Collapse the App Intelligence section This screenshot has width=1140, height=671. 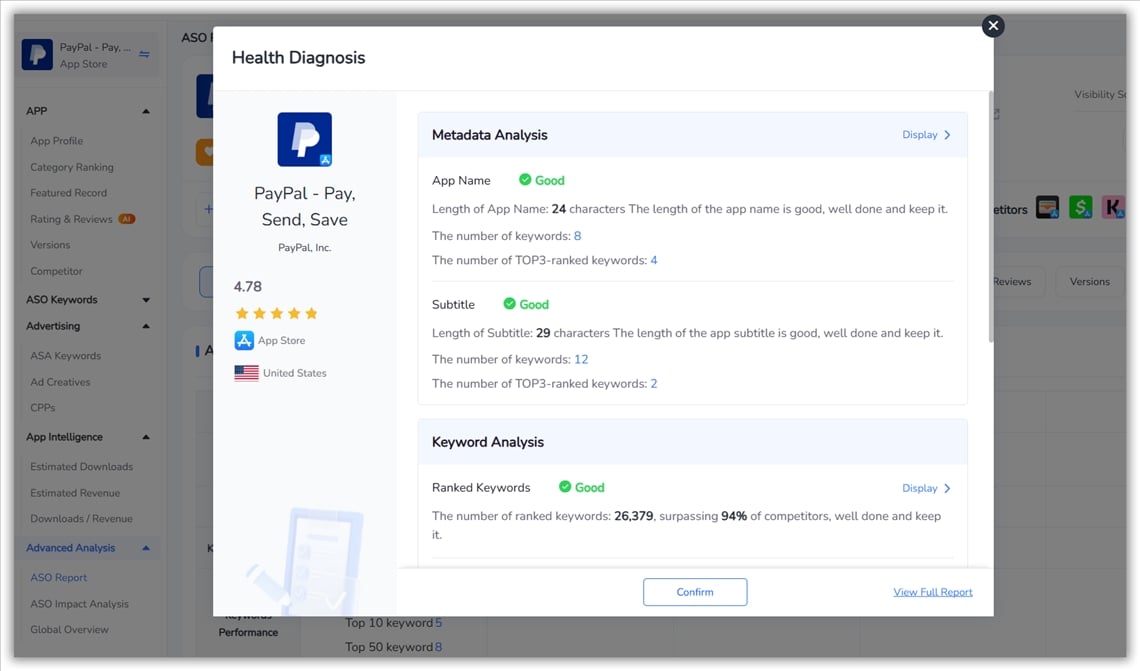pyautogui.click(x=146, y=437)
